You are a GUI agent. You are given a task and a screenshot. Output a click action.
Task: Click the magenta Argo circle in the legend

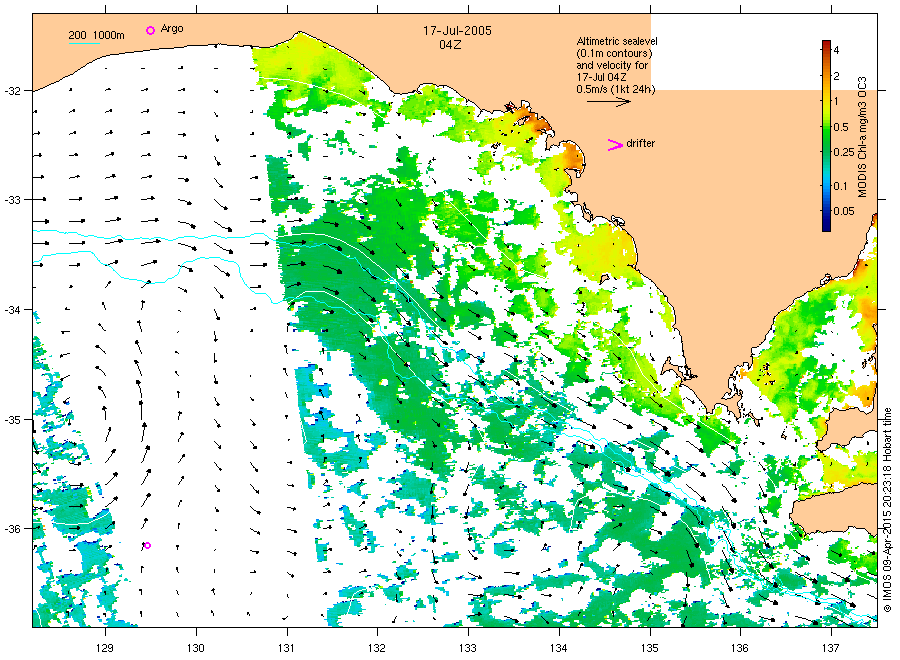point(150,30)
